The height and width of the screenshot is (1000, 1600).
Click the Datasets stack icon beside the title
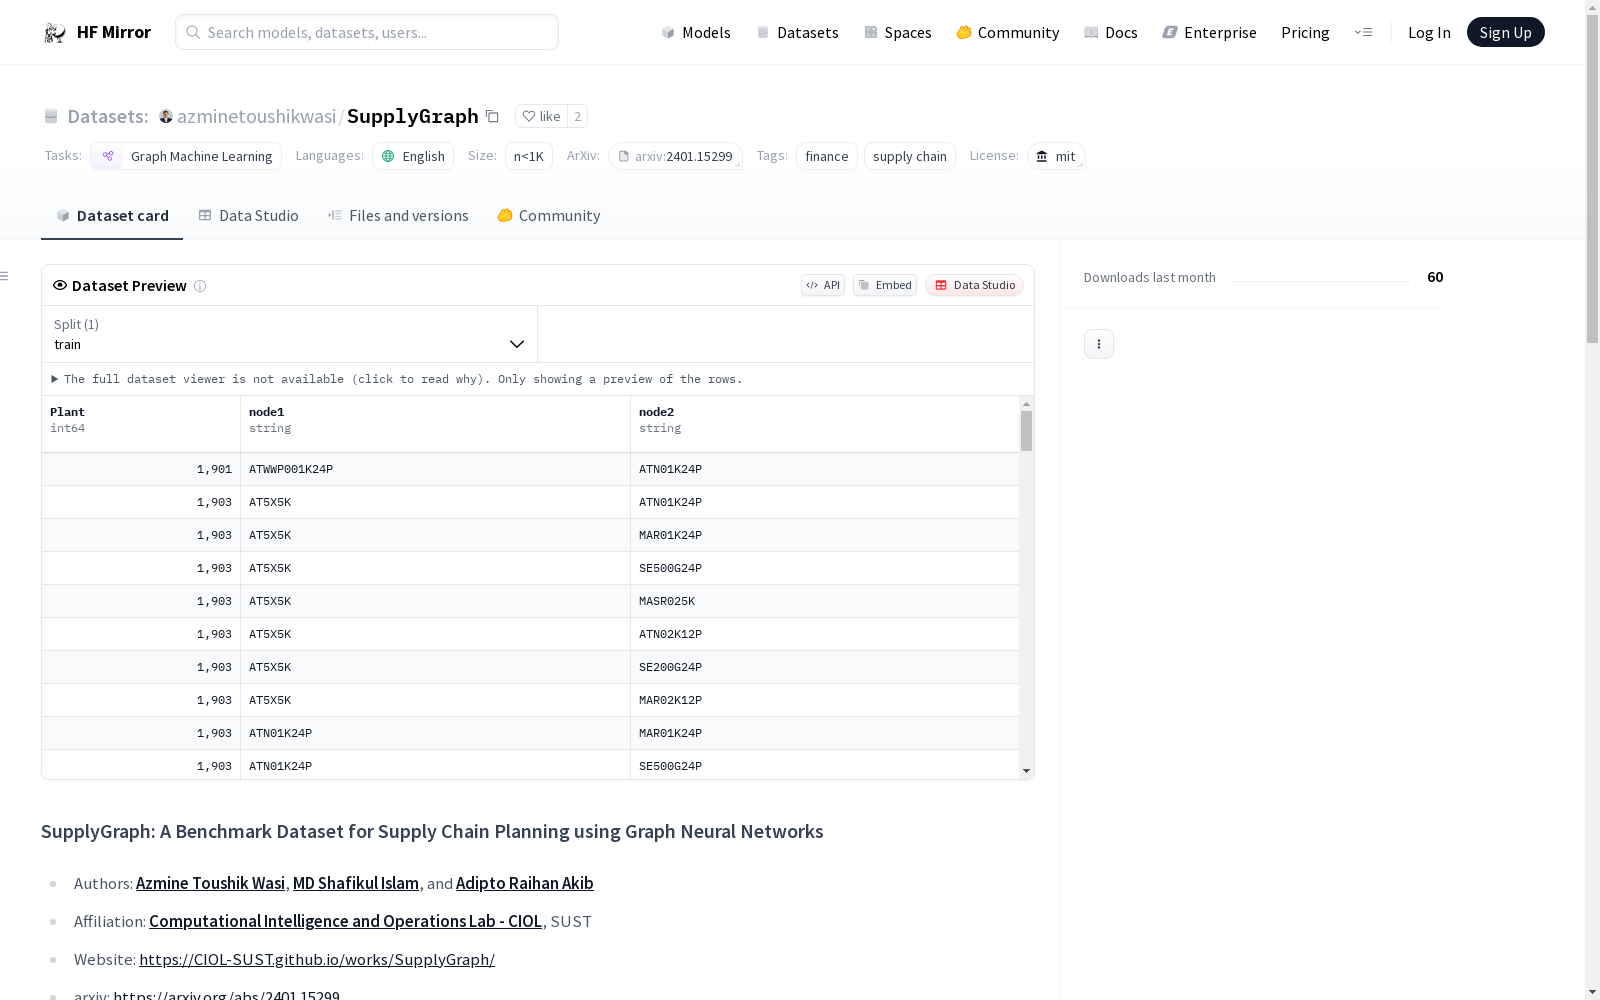(x=51, y=116)
